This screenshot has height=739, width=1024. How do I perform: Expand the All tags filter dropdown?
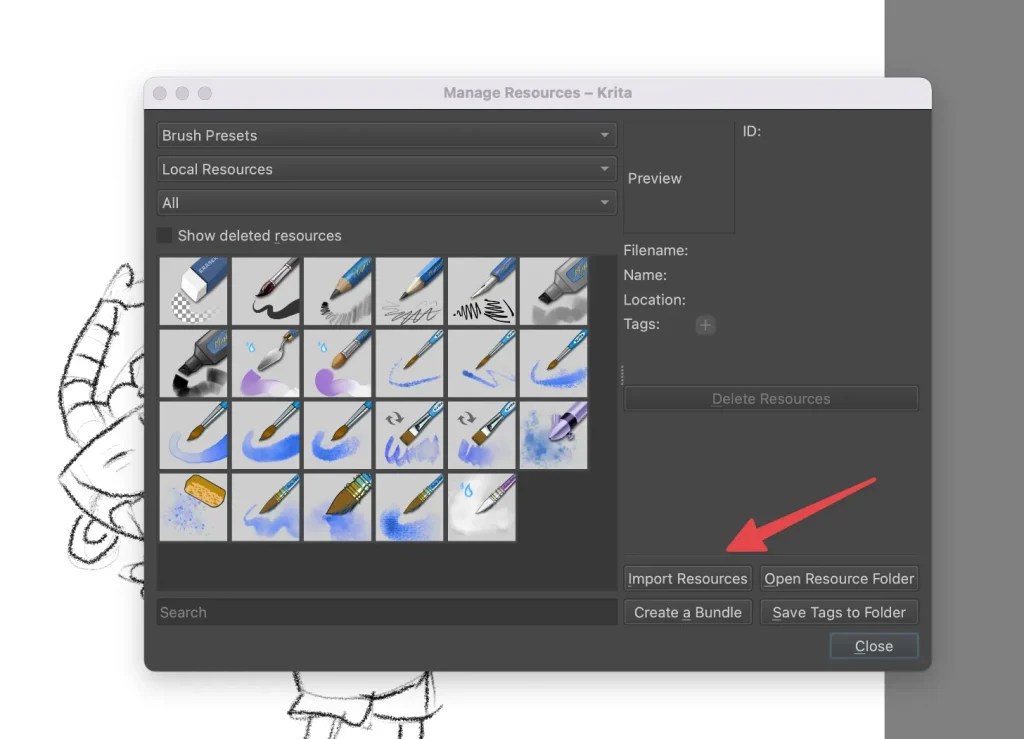[386, 202]
